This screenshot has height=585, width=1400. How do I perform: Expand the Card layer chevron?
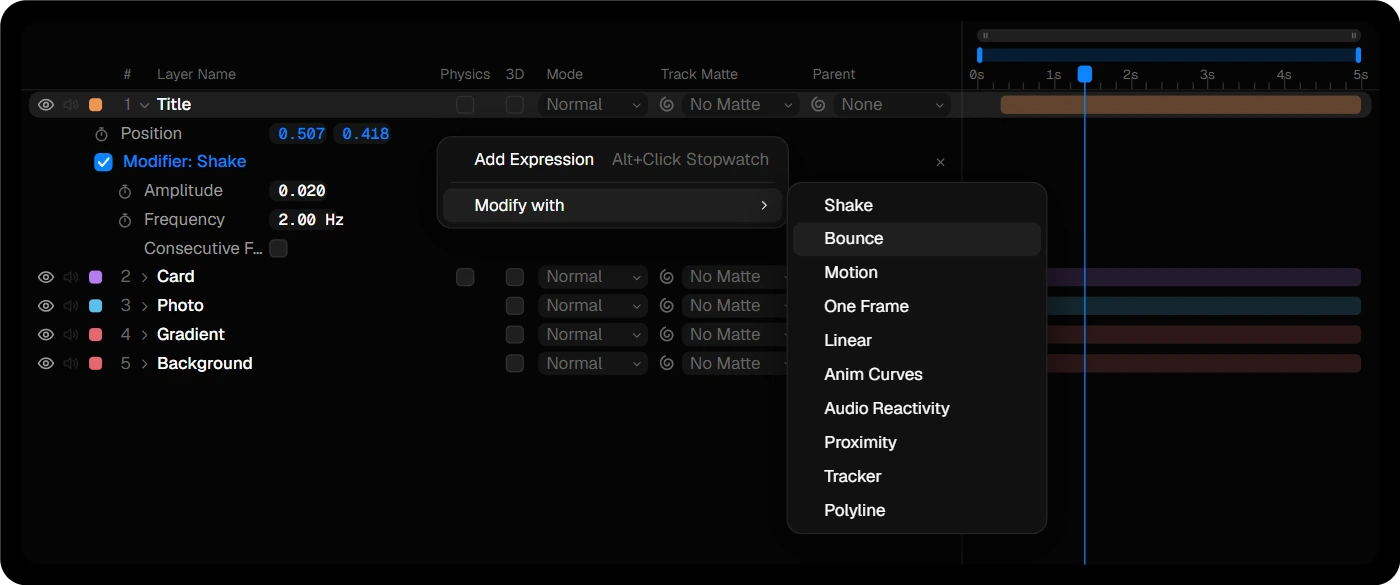(144, 277)
